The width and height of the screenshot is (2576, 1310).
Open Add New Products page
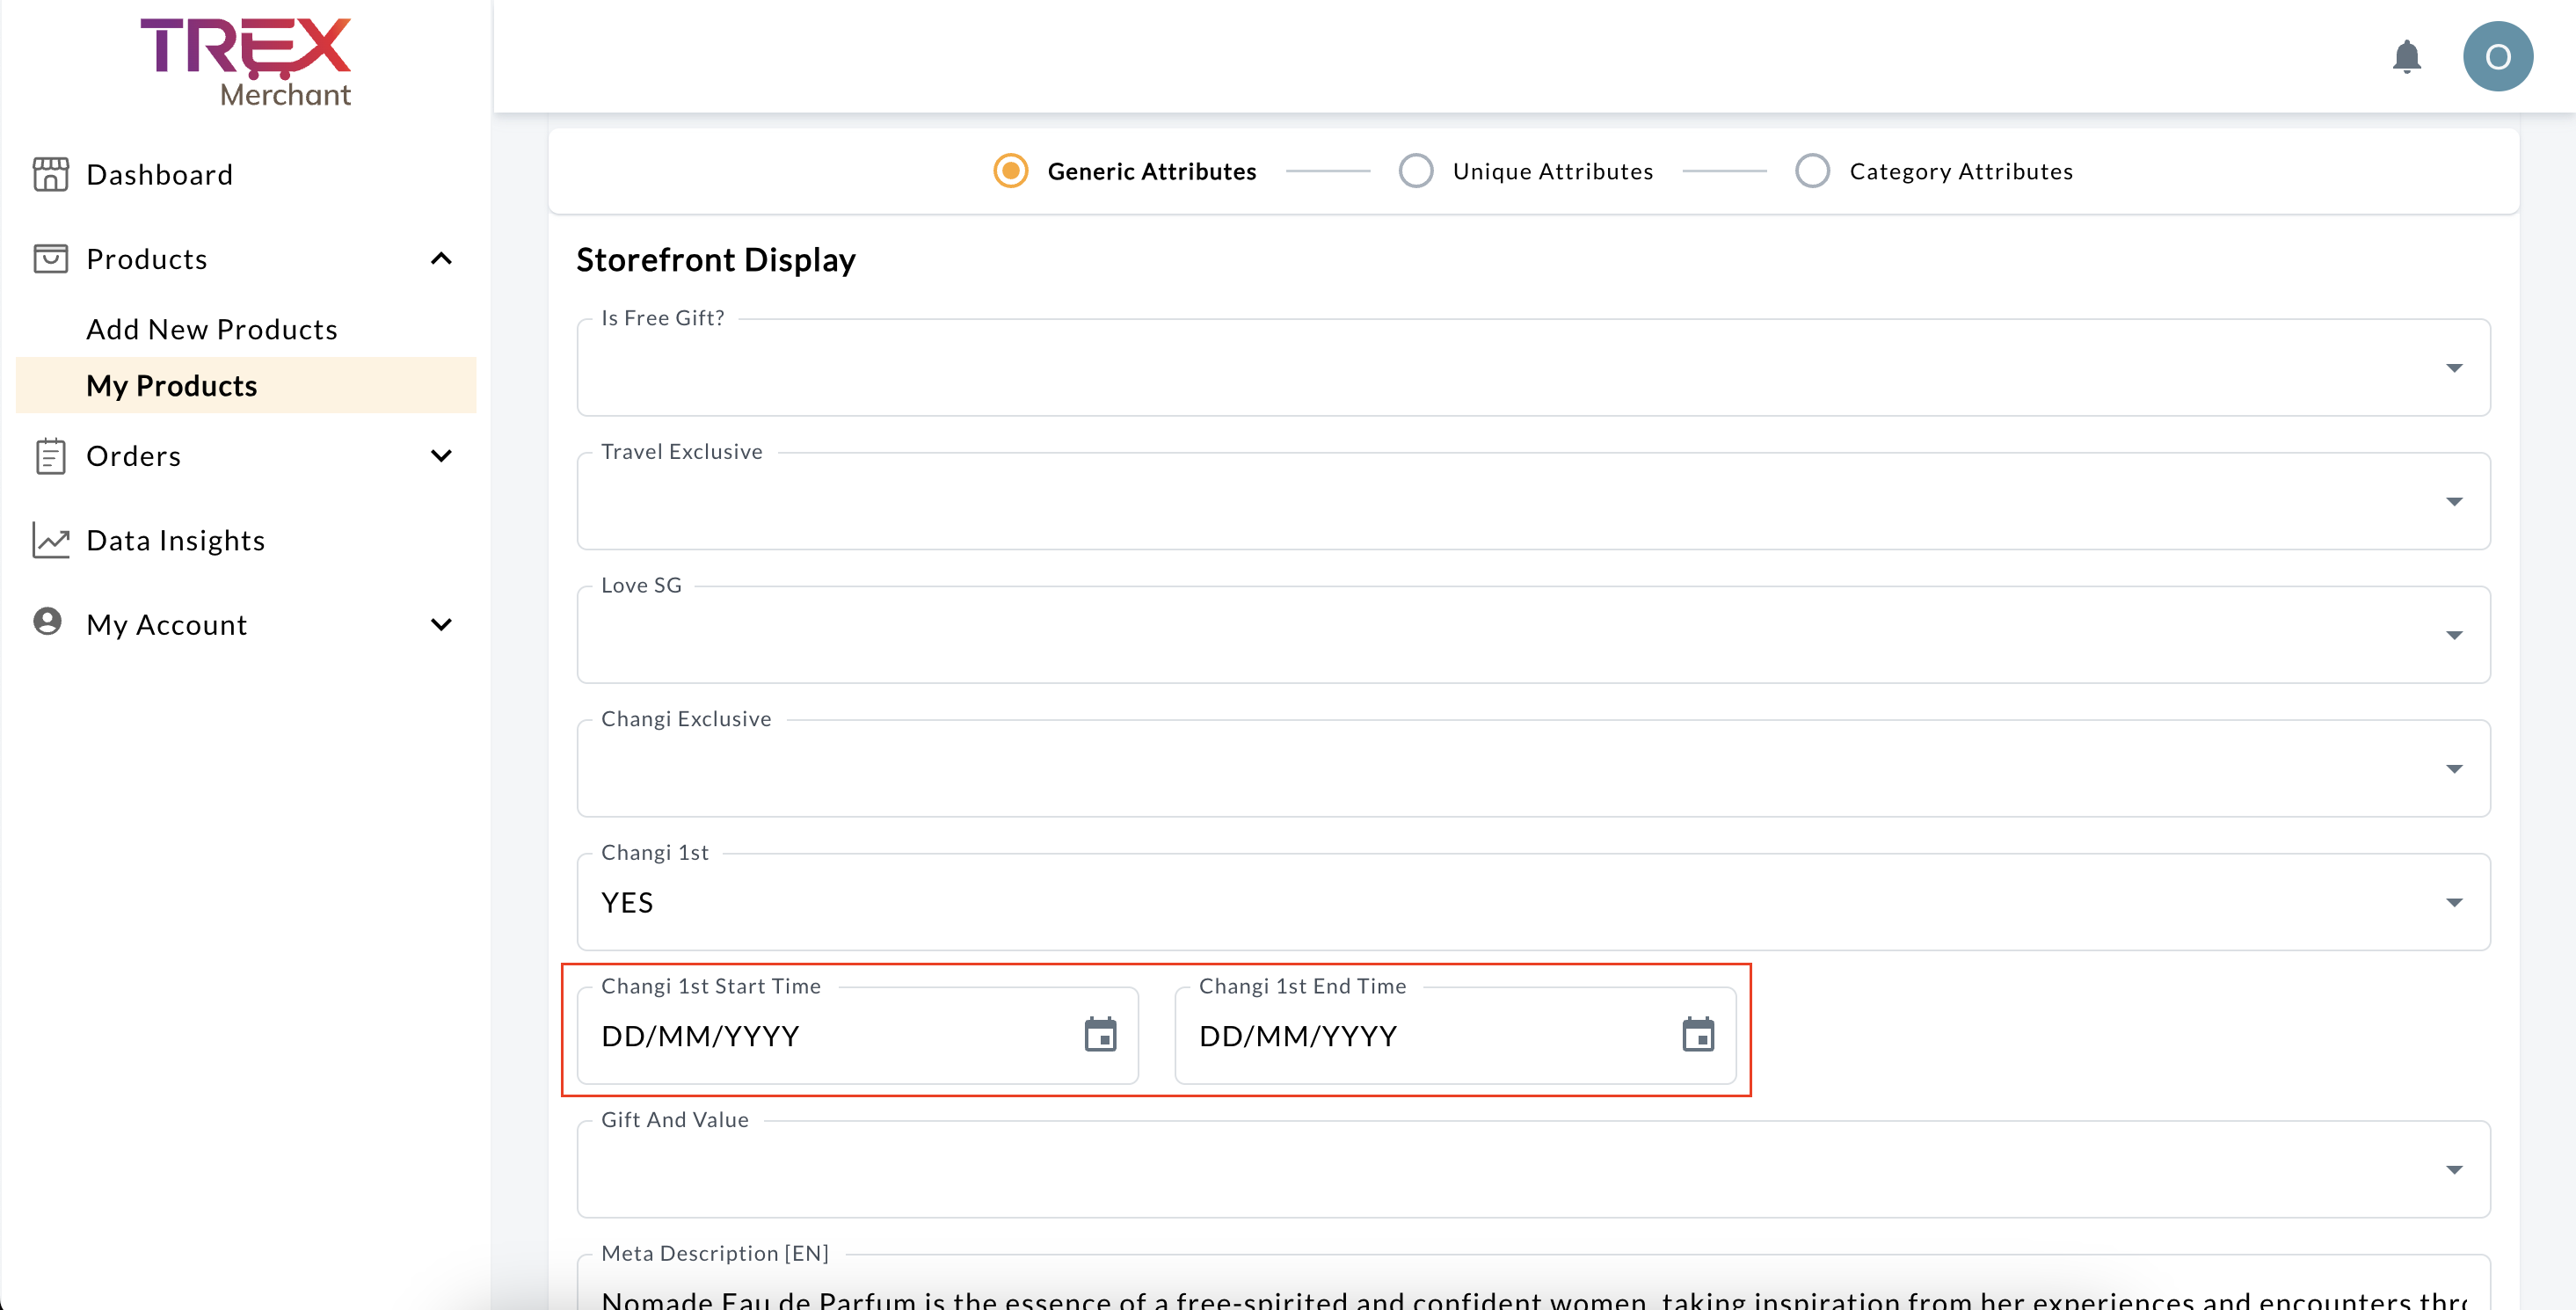click(x=212, y=329)
